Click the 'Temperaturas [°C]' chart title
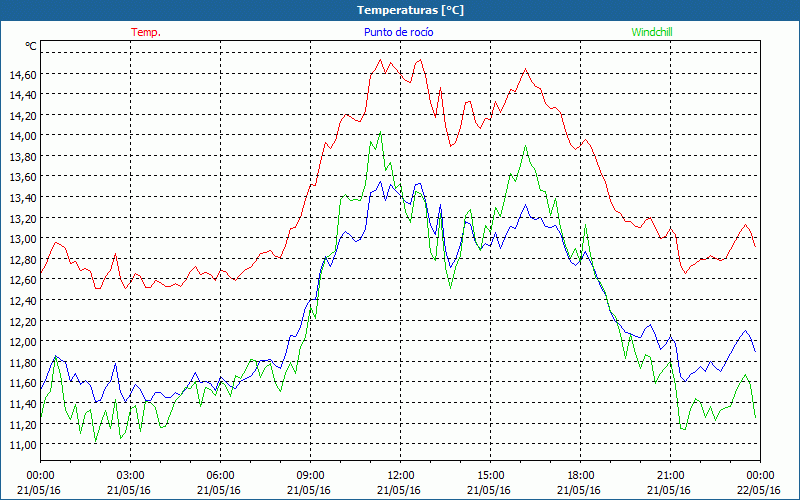 (x=410, y=10)
